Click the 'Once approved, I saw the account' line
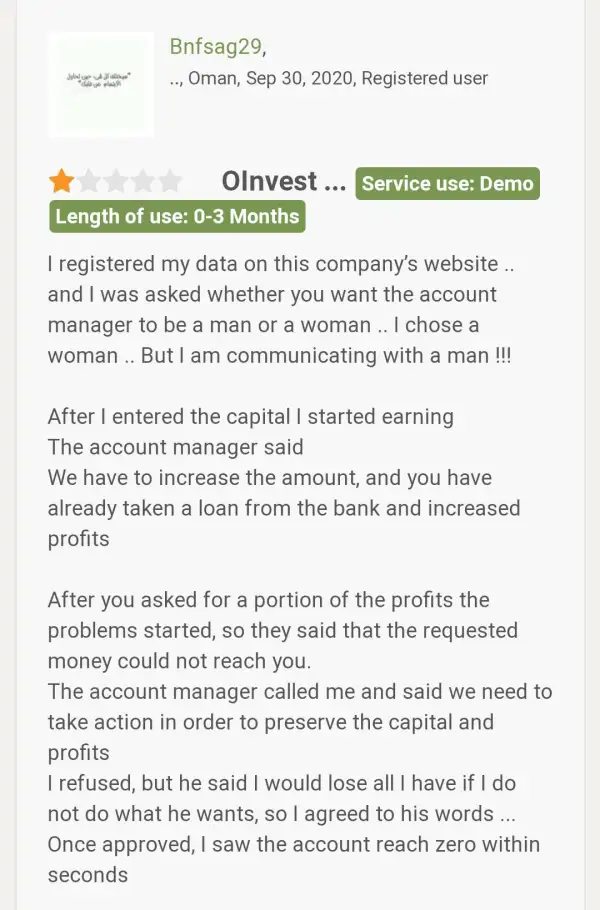Image resolution: width=600 pixels, height=910 pixels. (x=293, y=844)
